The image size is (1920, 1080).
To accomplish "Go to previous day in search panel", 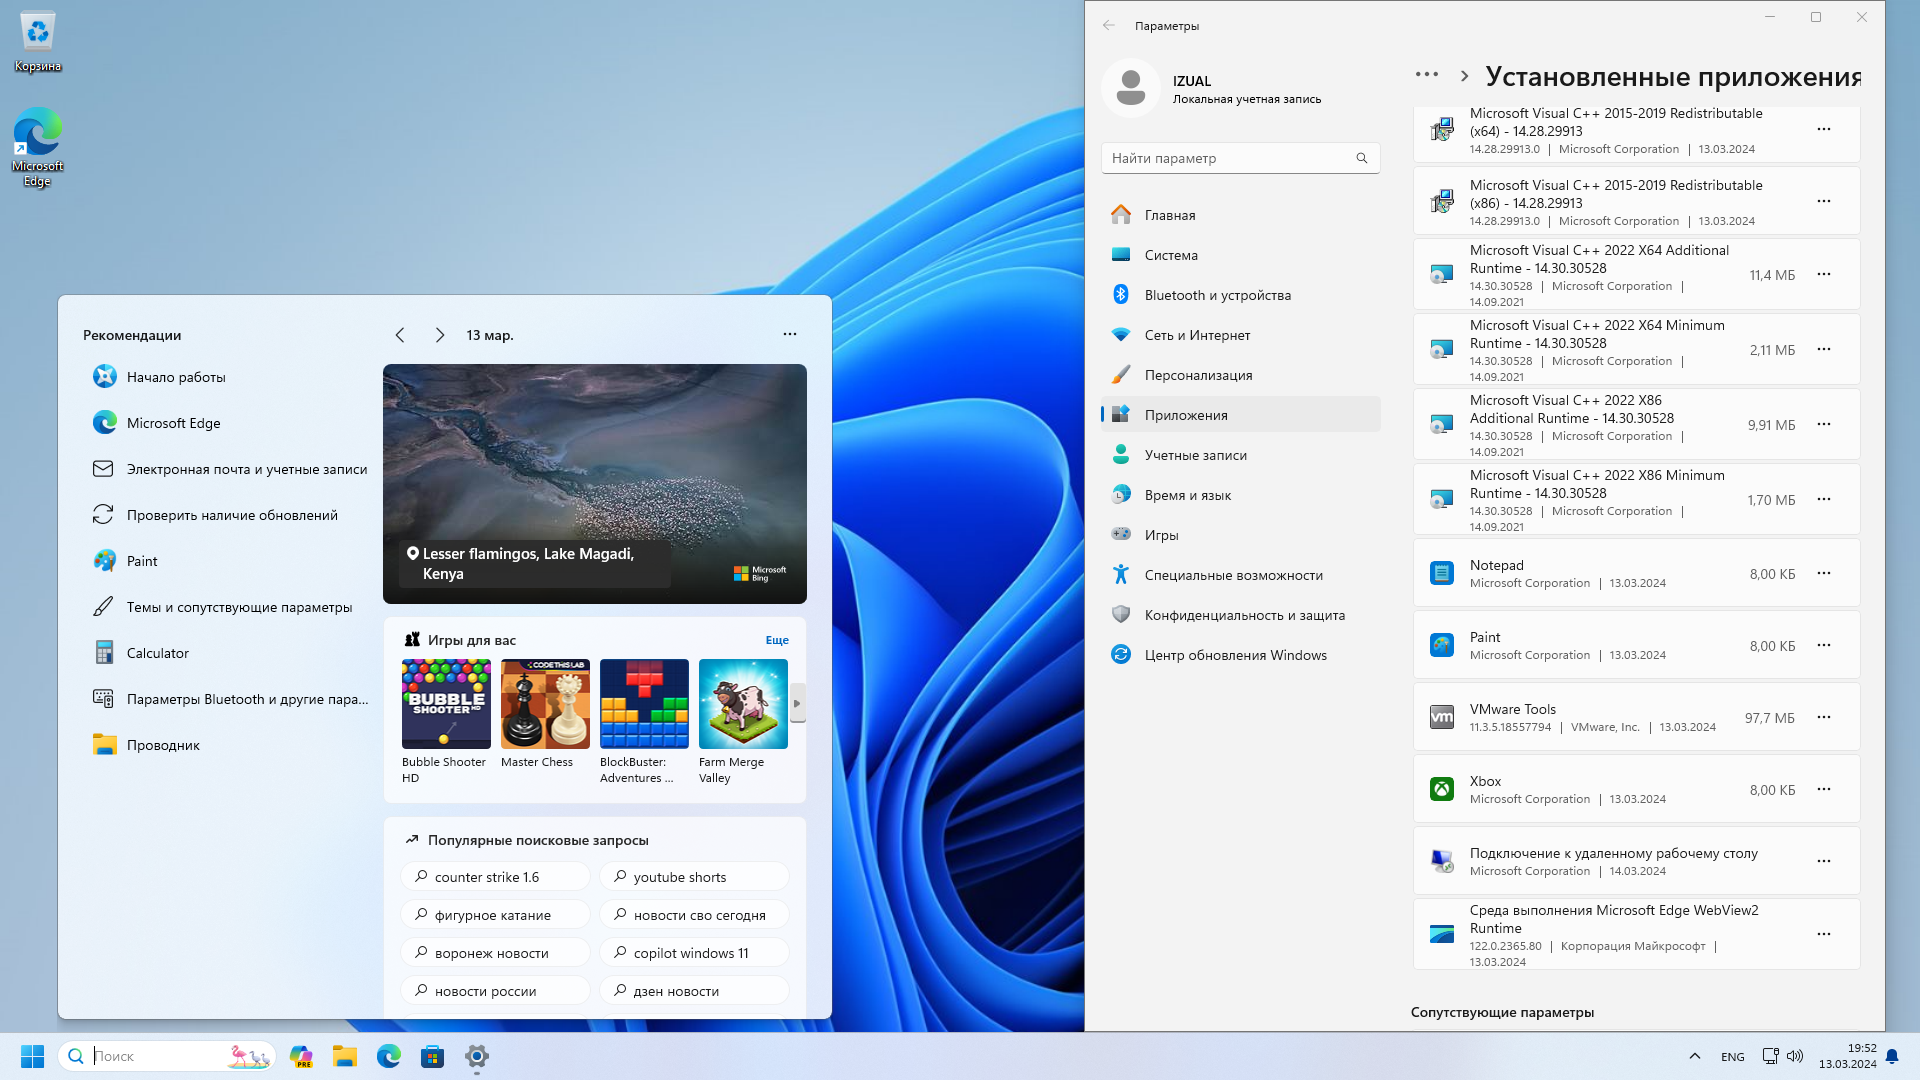I will tap(400, 335).
